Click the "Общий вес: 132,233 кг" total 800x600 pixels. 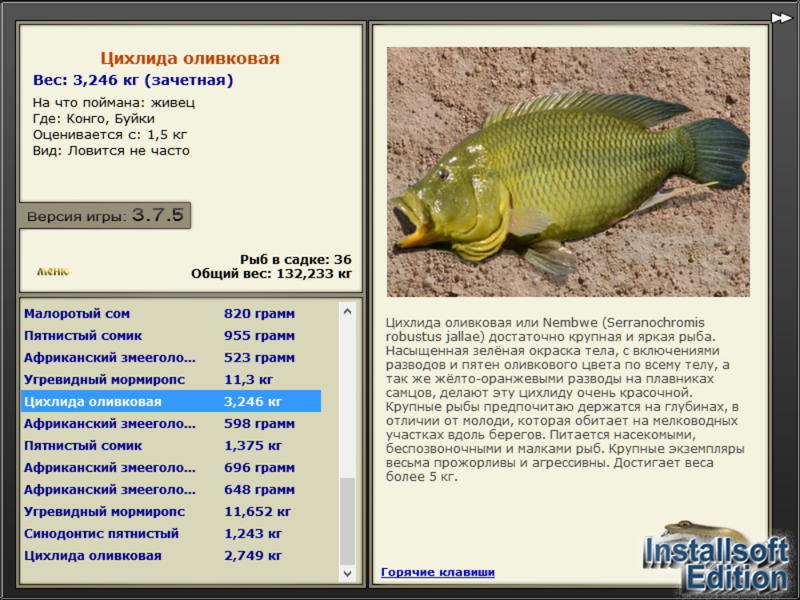271,273
